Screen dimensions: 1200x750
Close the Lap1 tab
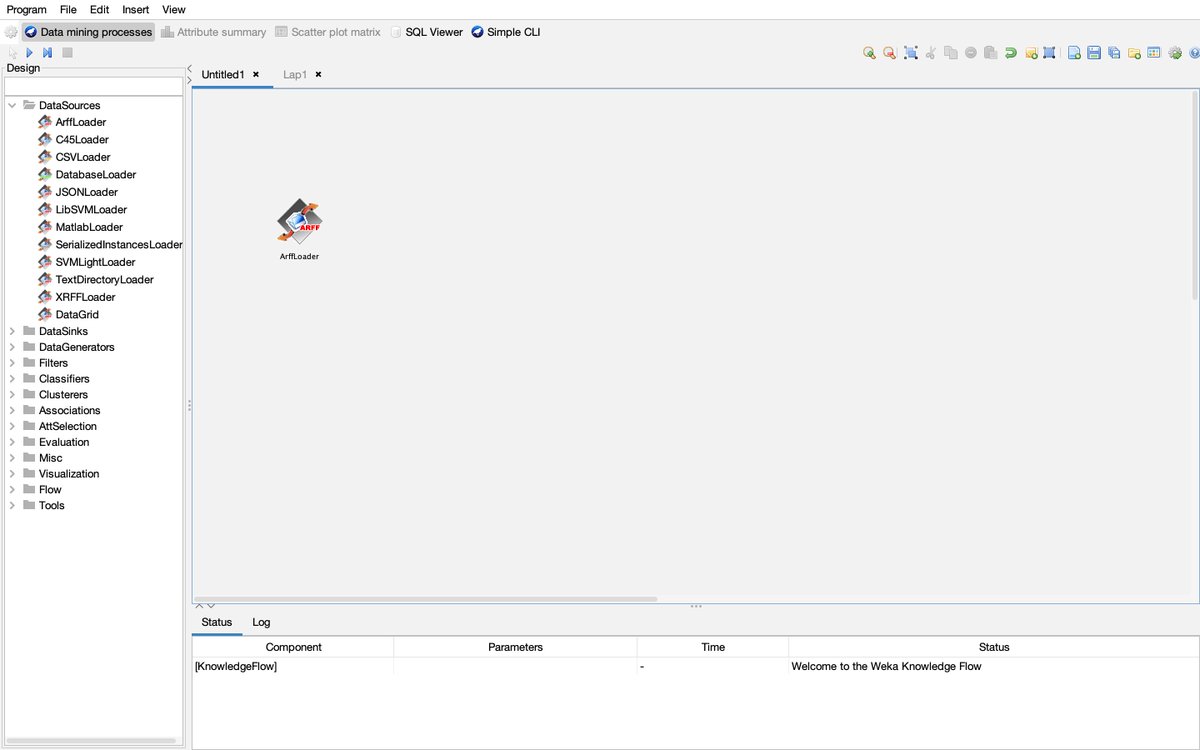tap(318, 75)
